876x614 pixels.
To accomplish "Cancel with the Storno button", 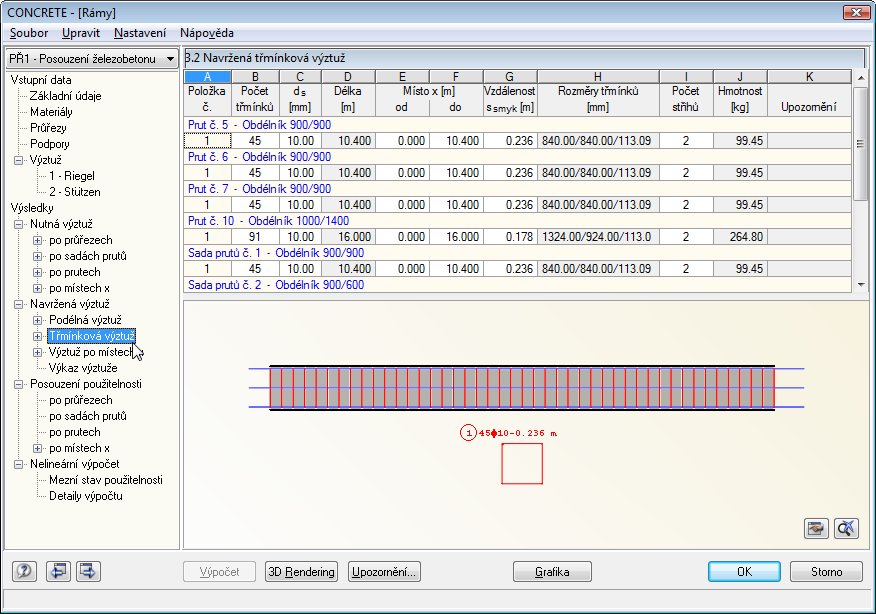I will tap(826, 572).
